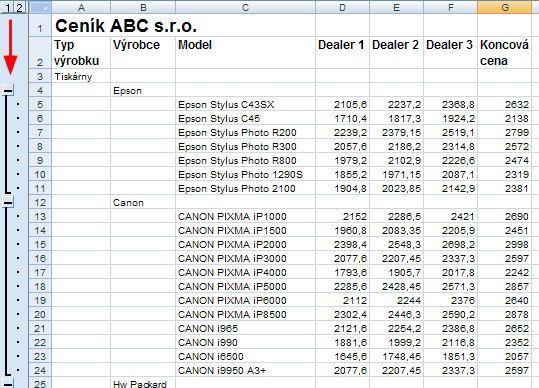Click the 'Dealer 1' header cell
This screenshot has height=388, width=539.
pyautogui.click(x=342, y=53)
